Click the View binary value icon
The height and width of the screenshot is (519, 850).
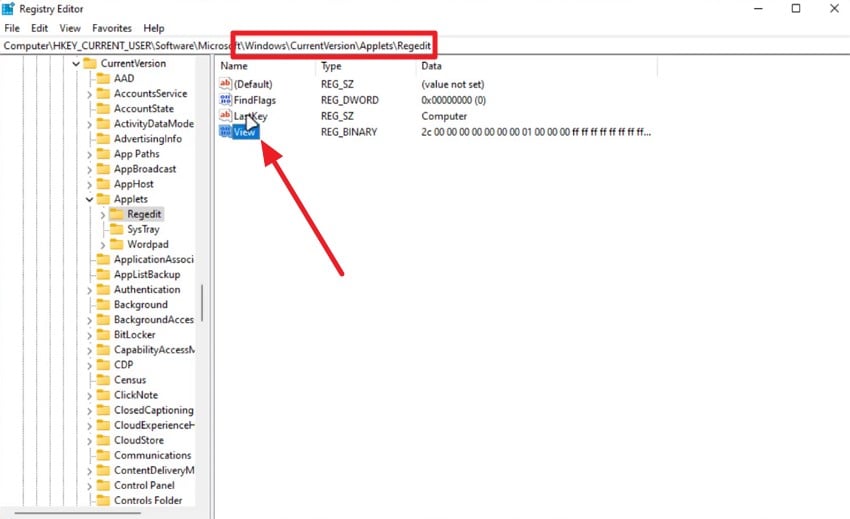pyautogui.click(x=225, y=132)
